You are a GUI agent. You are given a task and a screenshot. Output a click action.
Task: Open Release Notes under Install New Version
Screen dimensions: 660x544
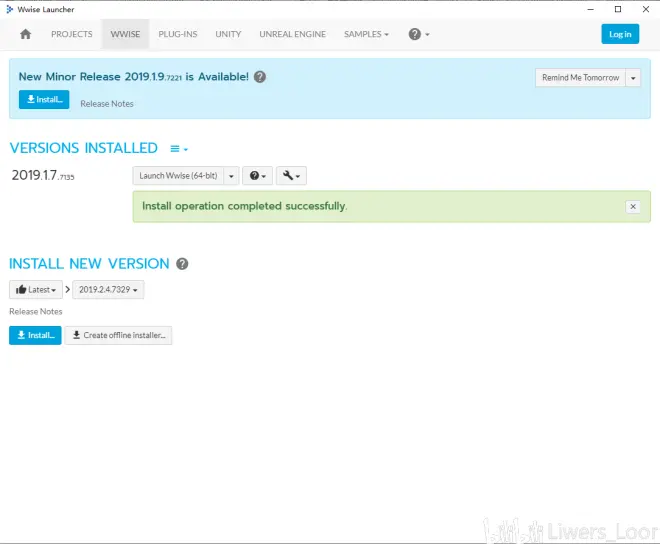click(x=36, y=312)
